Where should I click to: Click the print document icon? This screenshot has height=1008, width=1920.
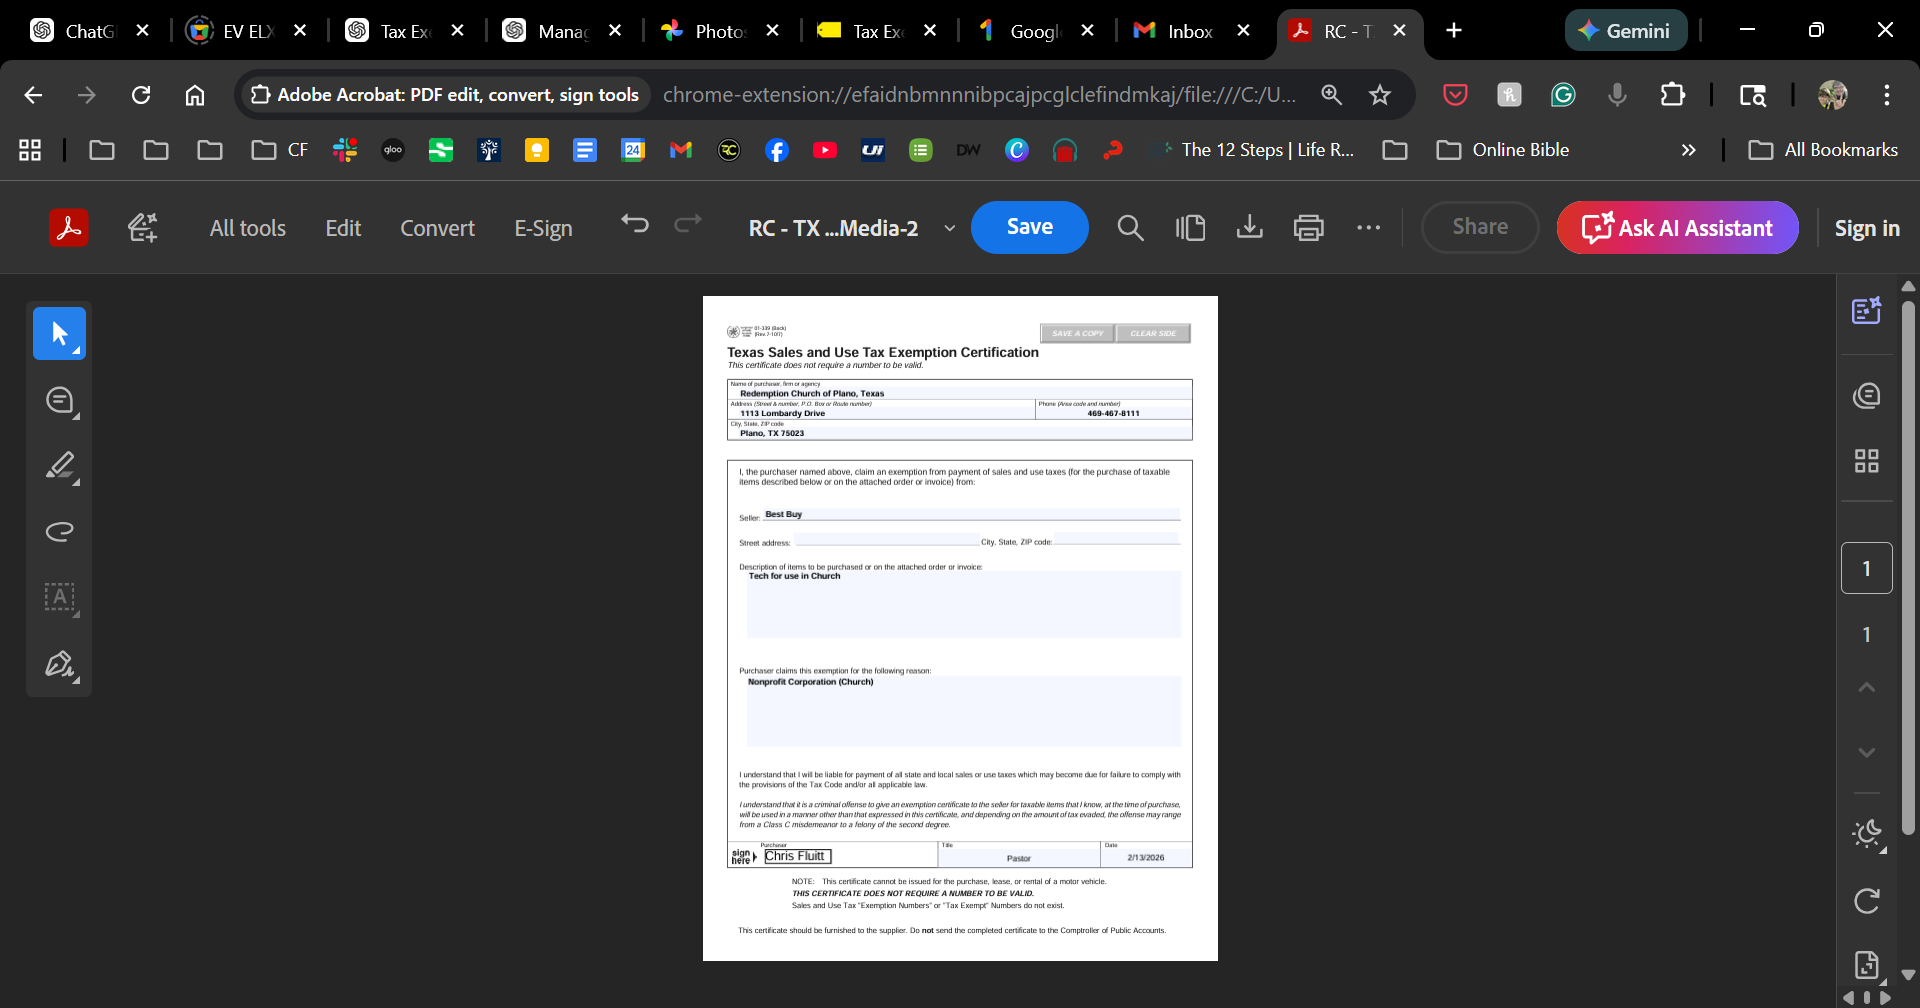pos(1308,228)
